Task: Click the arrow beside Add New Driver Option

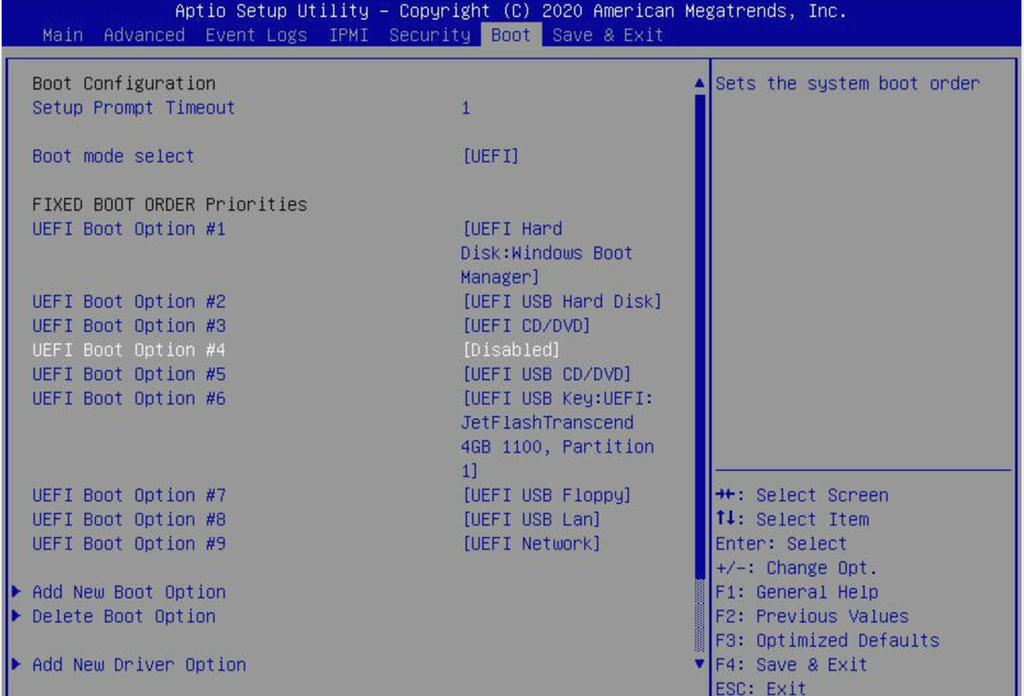Action: click(x=17, y=665)
